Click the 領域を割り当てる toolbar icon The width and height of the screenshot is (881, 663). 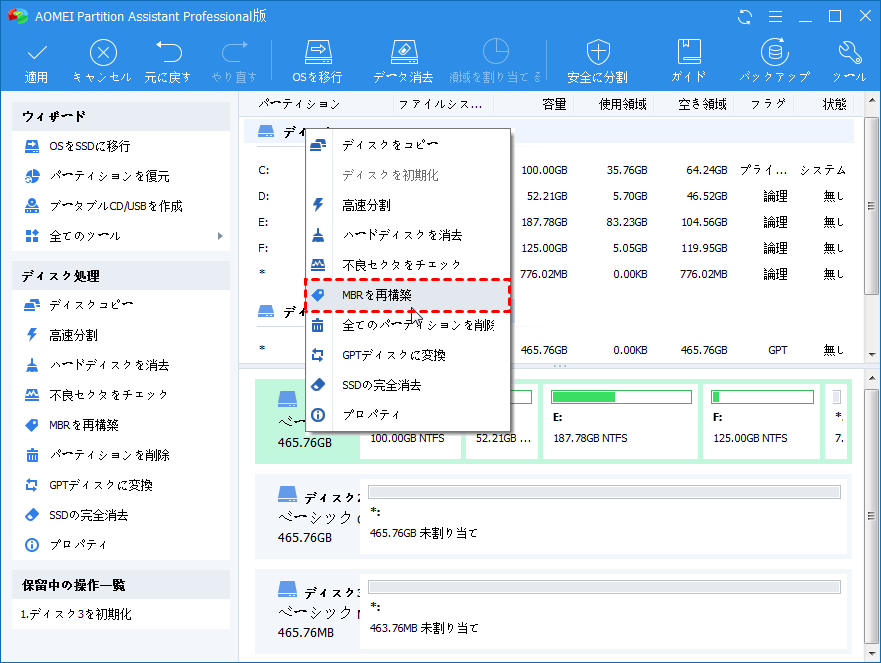coord(495,62)
